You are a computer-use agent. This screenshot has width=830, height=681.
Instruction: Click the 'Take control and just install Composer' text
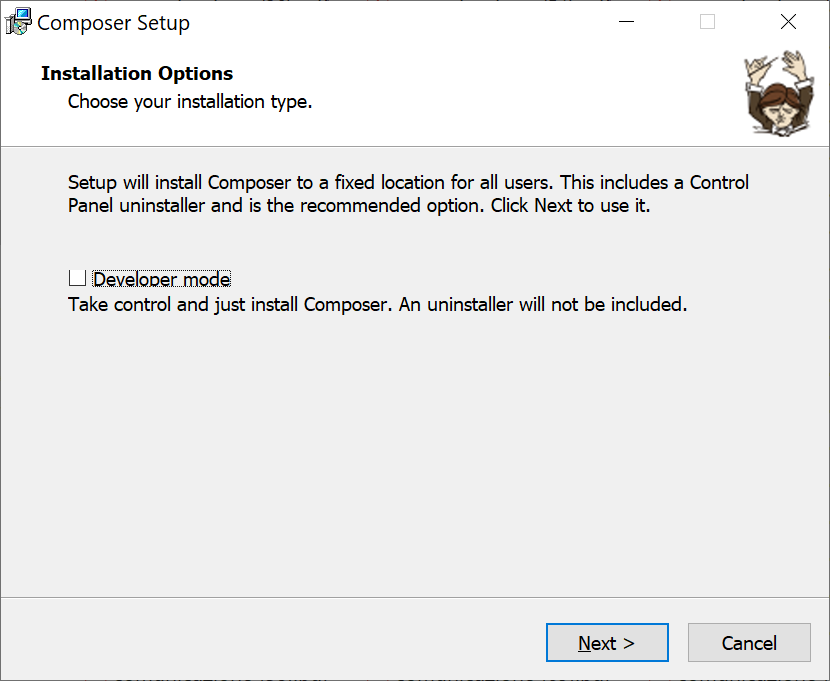pyautogui.click(x=230, y=304)
